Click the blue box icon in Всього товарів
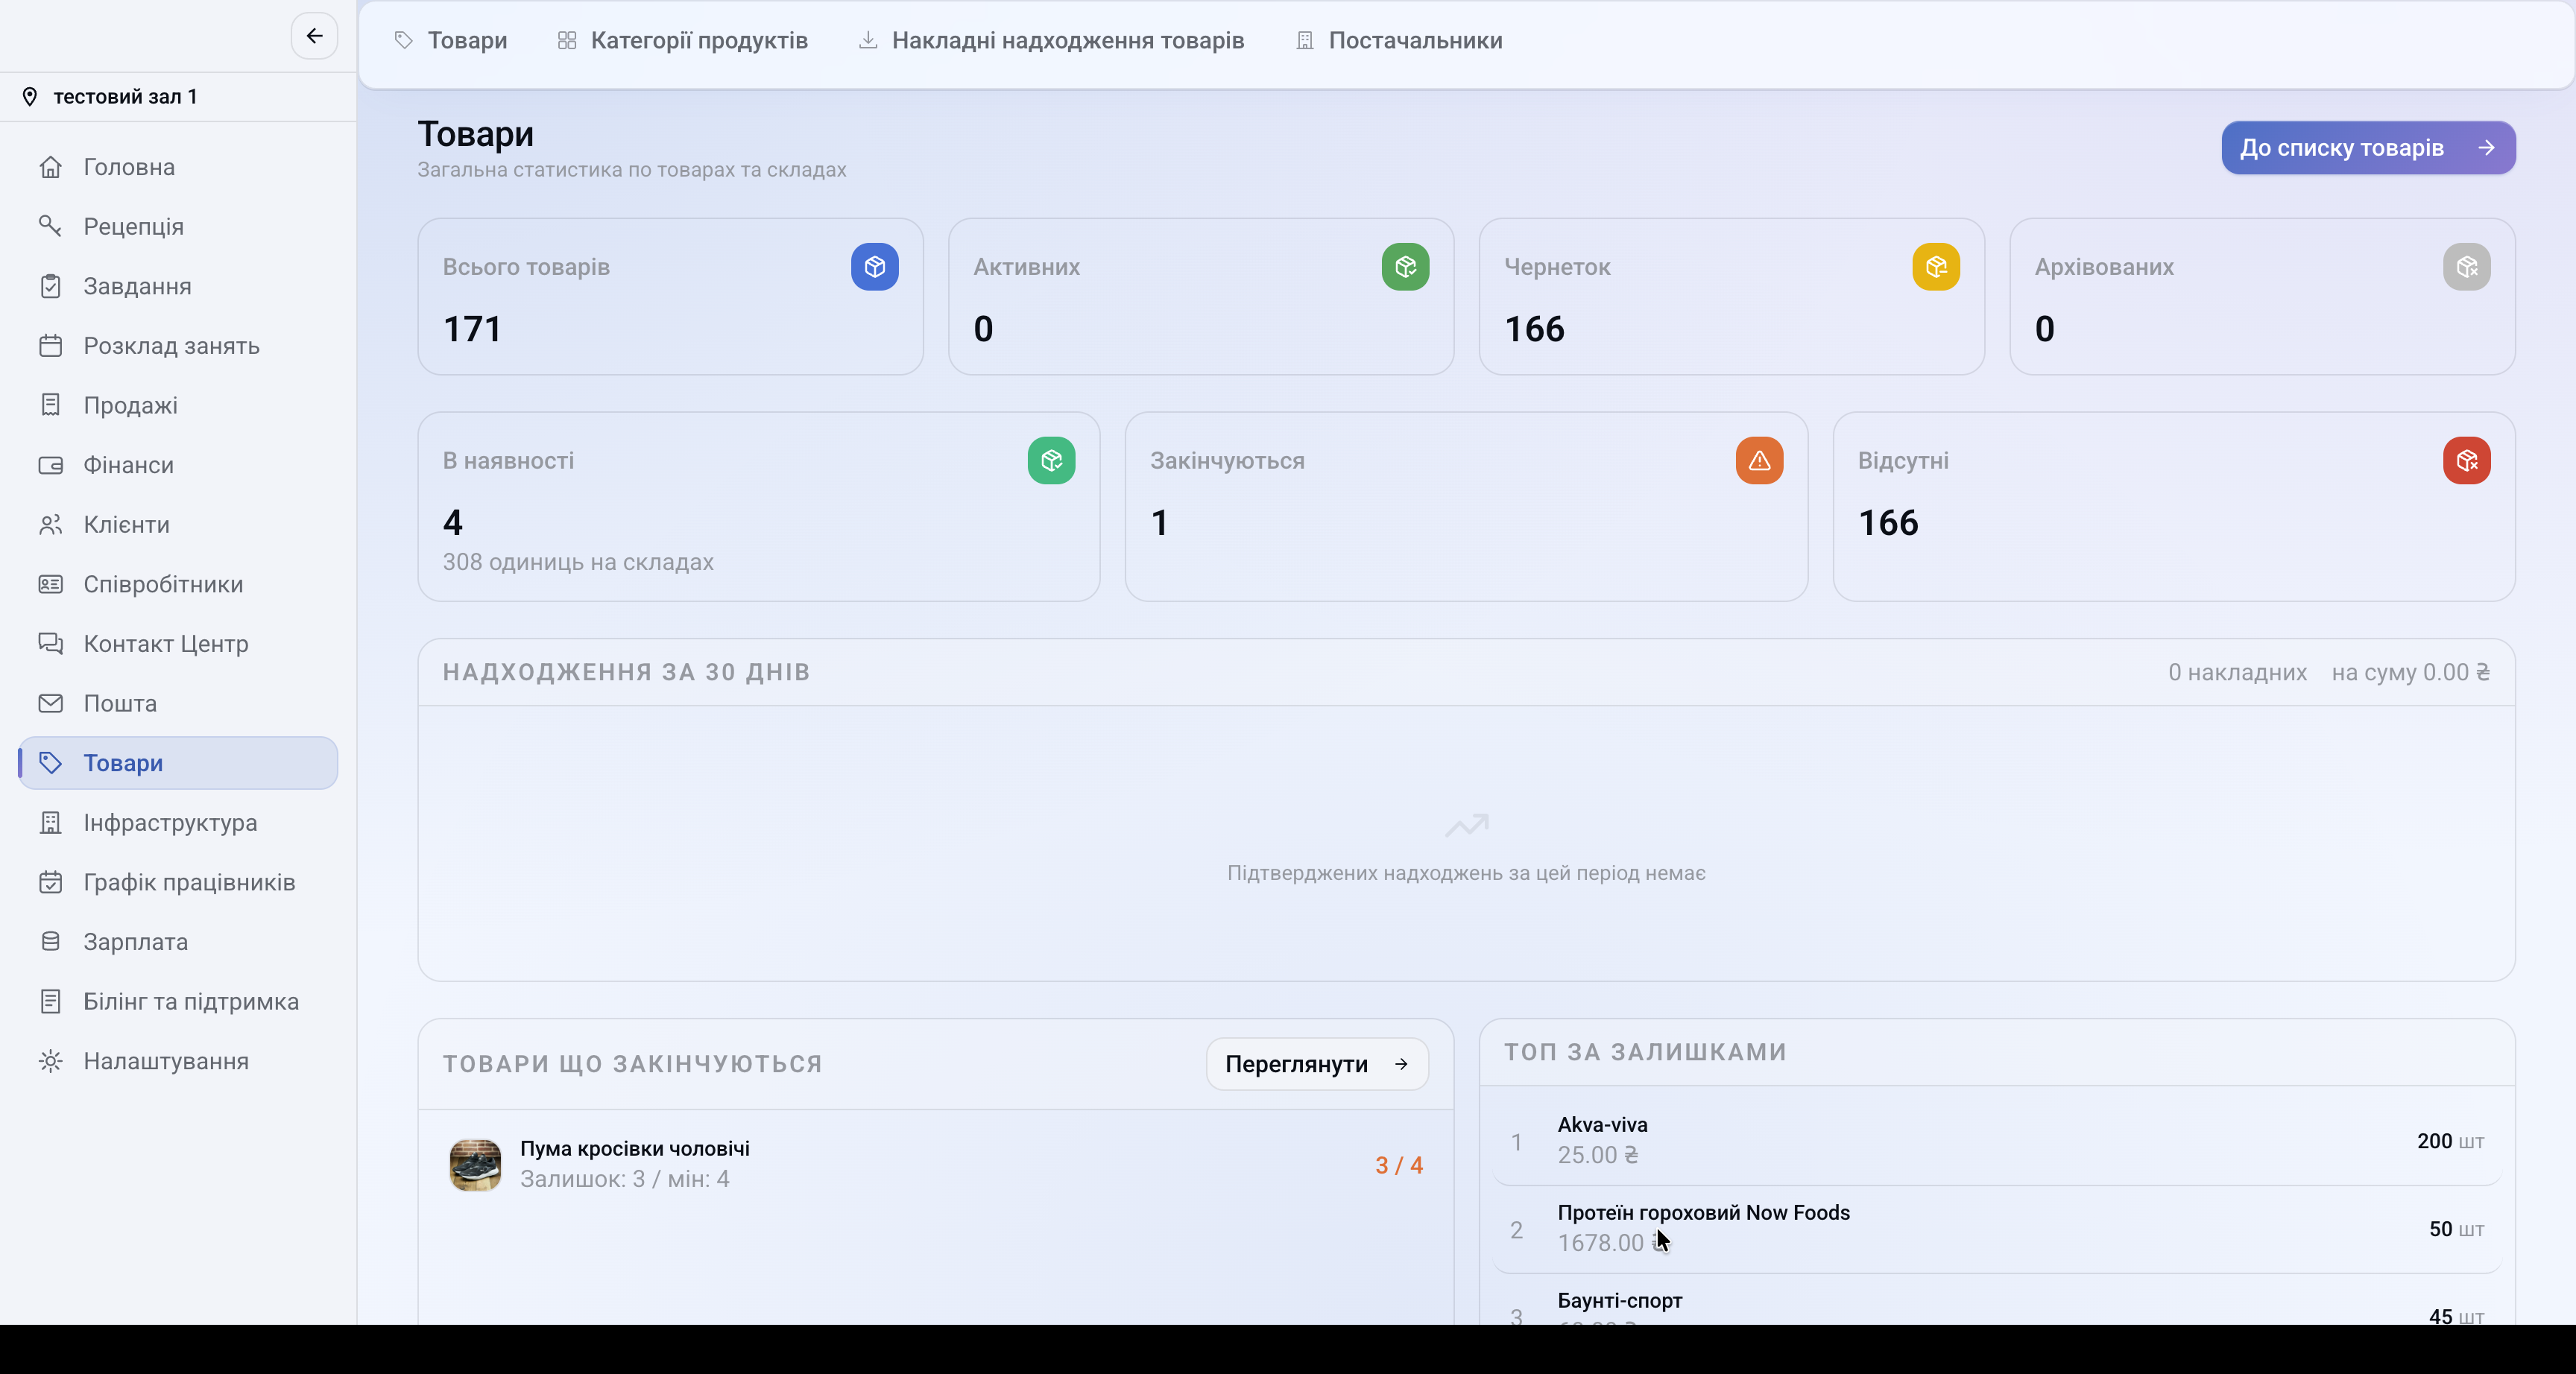The height and width of the screenshot is (1374, 2576). pyautogui.click(x=874, y=267)
